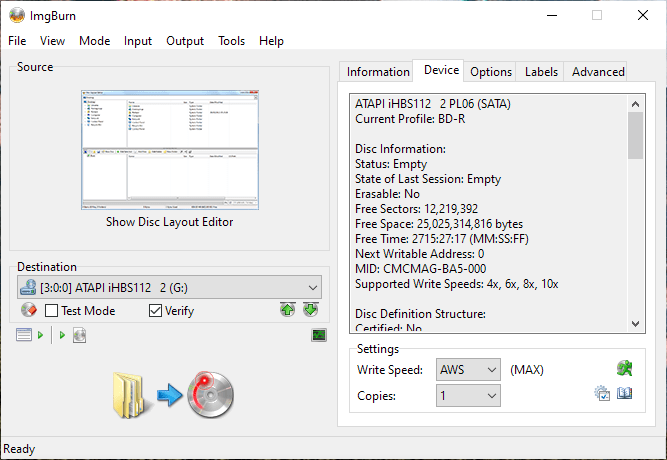Click the device info scrollbar thumb
667x460 pixels.
636,135
